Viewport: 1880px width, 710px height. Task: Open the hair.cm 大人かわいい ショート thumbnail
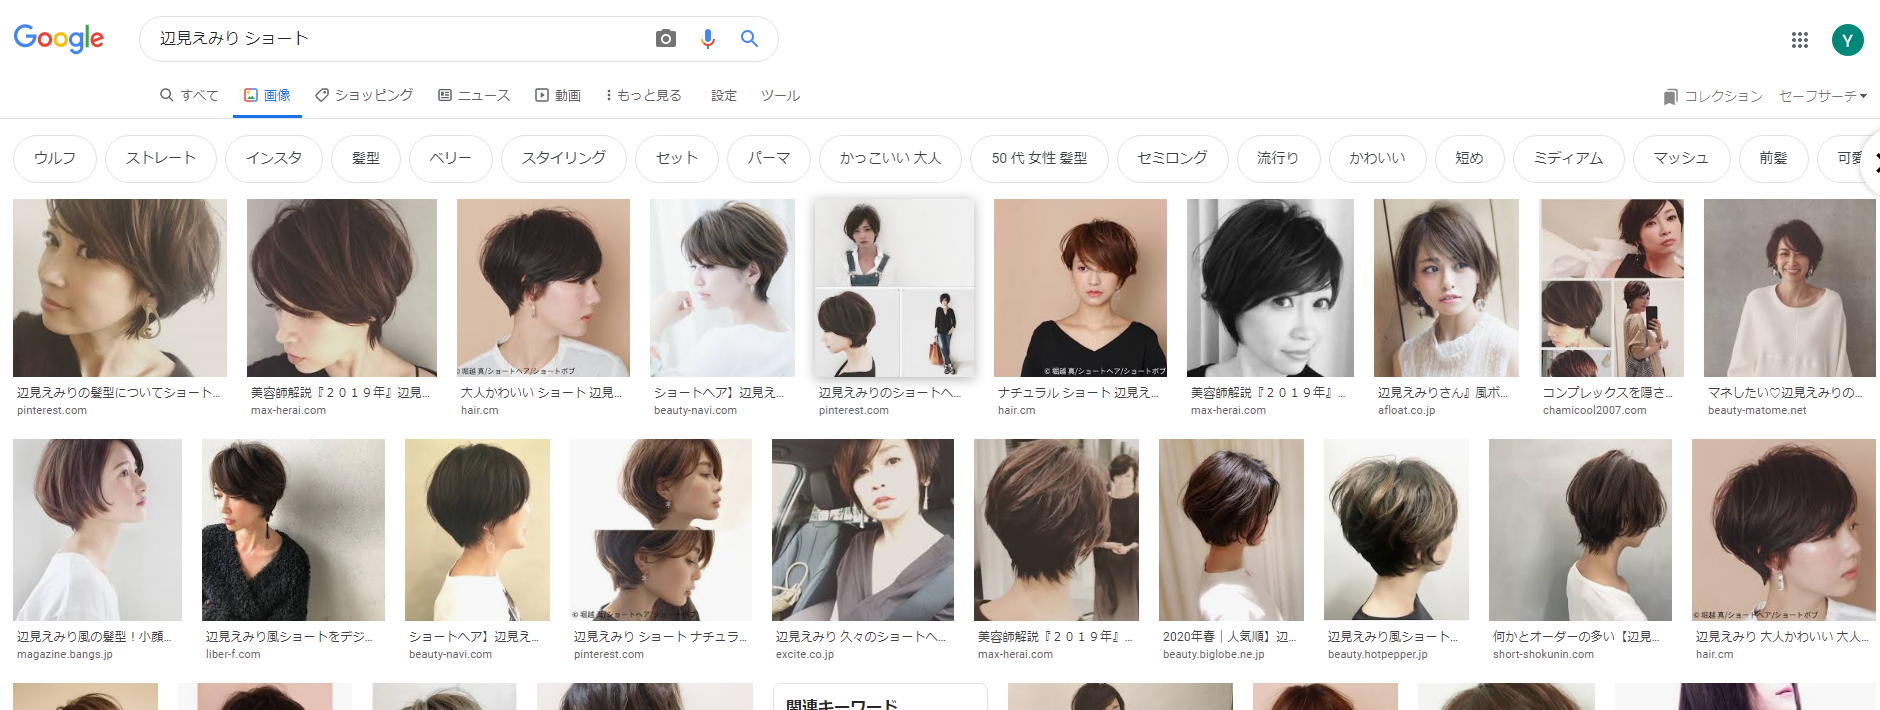coord(543,288)
